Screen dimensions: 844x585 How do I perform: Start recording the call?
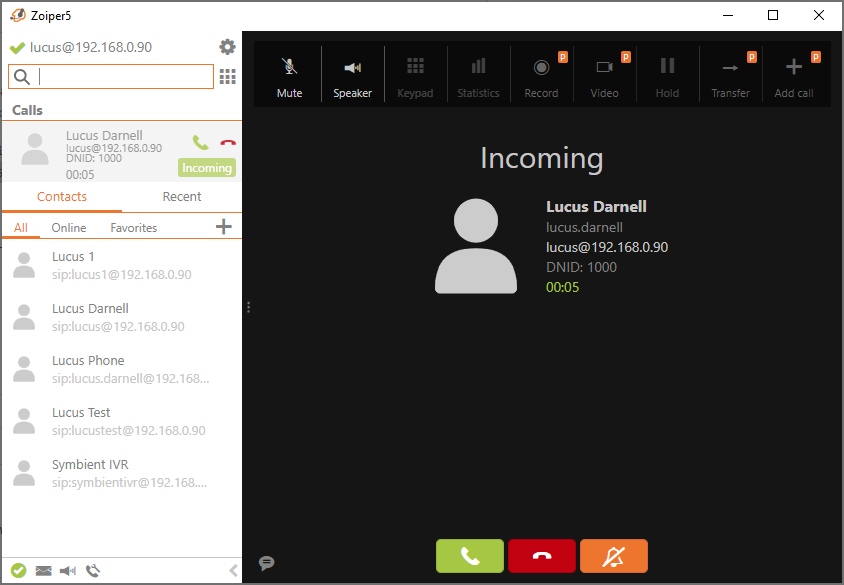point(541,72)
